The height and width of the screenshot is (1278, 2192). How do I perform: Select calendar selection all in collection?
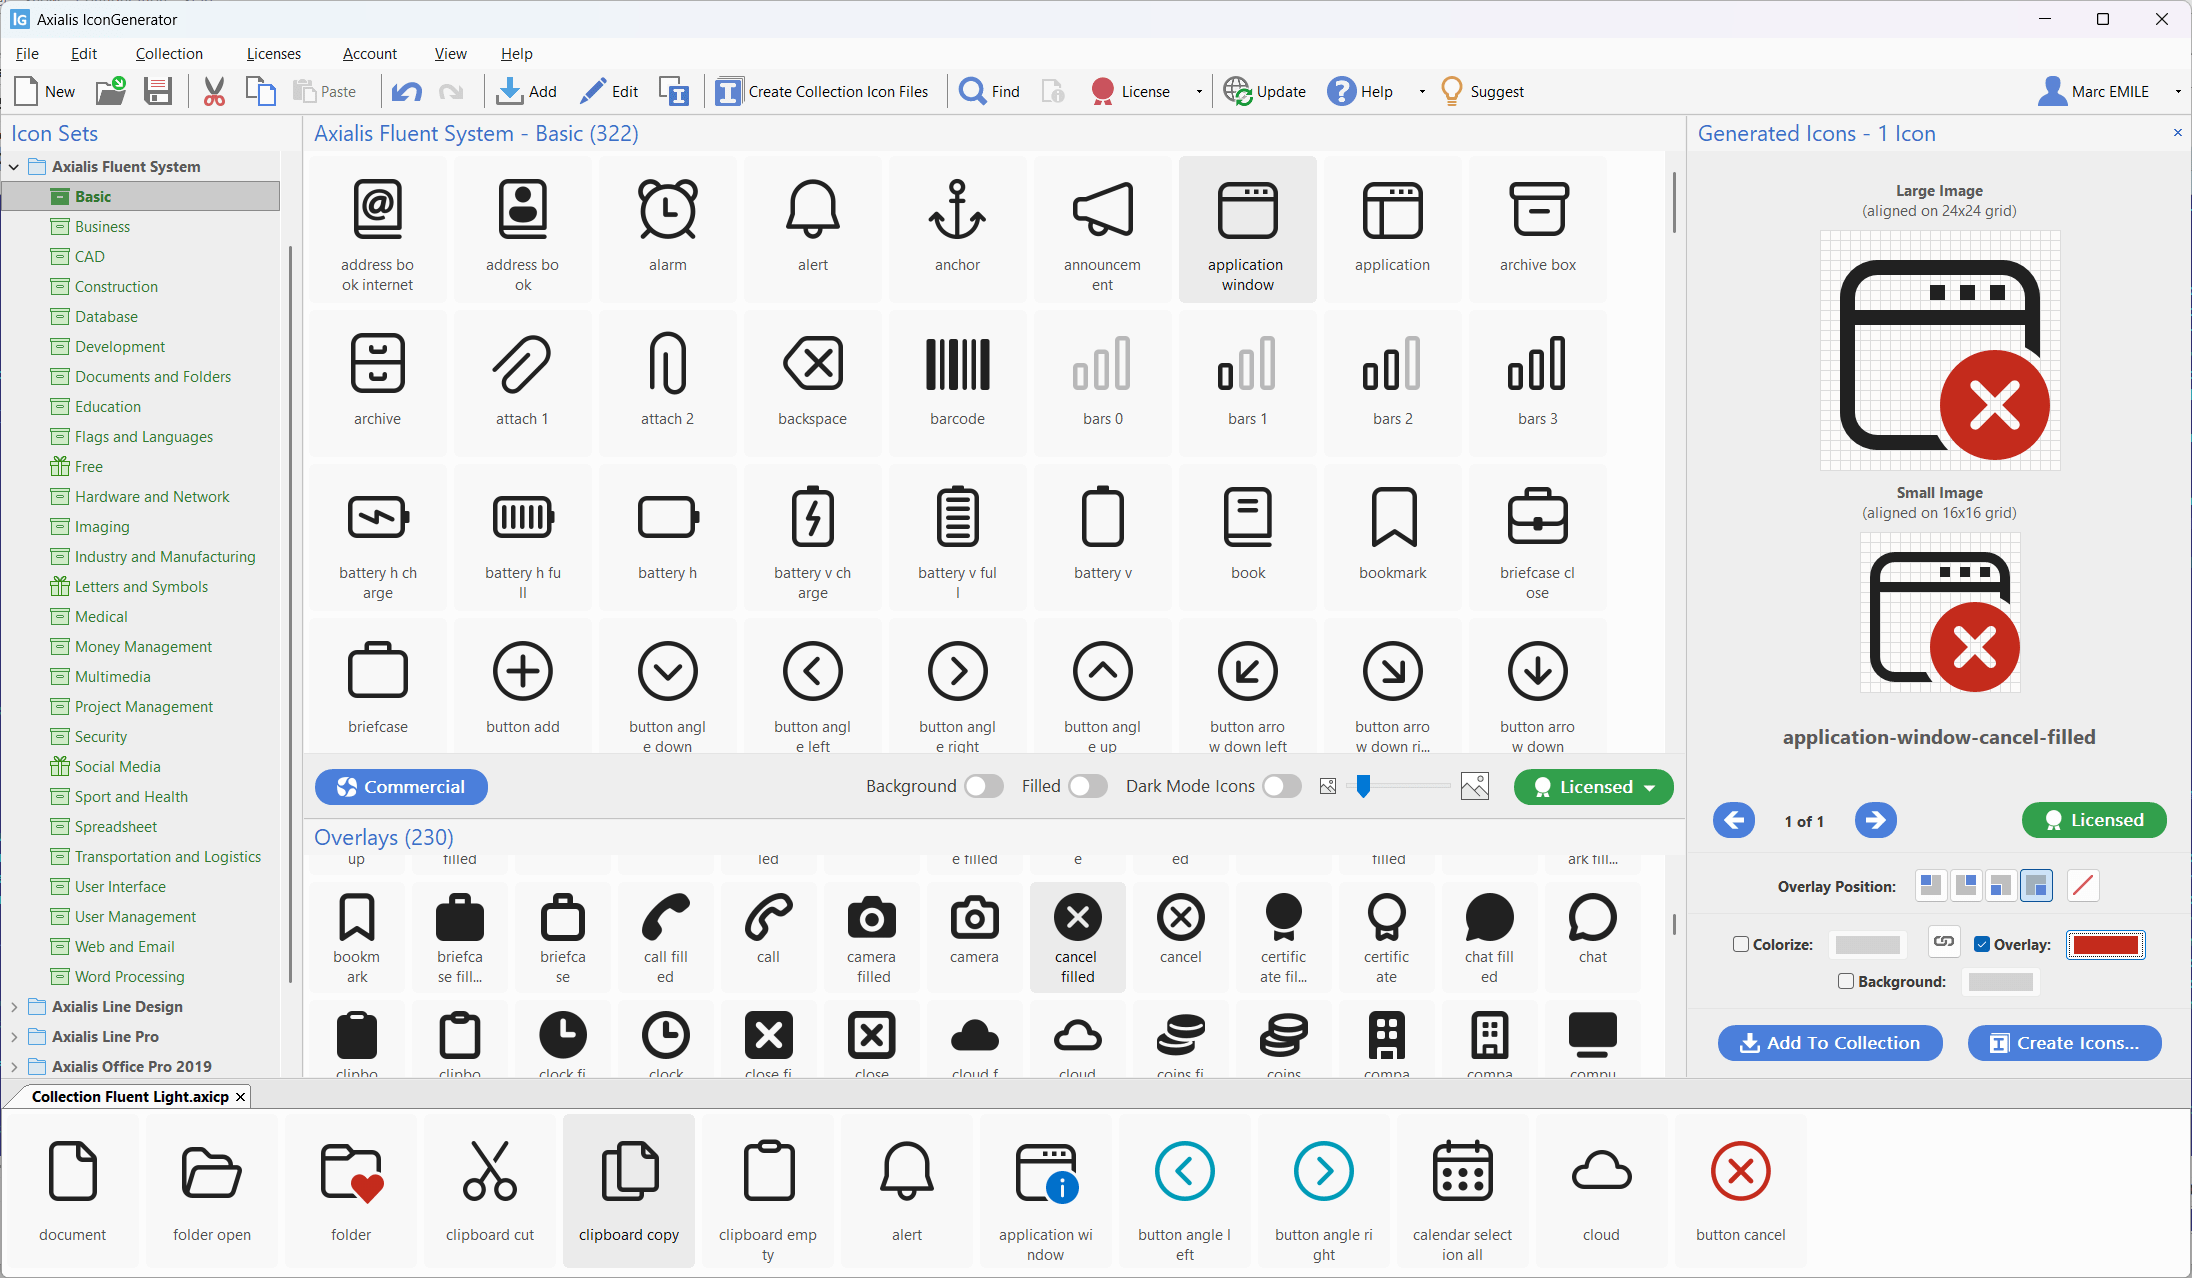click(x=1463, y=1191)
